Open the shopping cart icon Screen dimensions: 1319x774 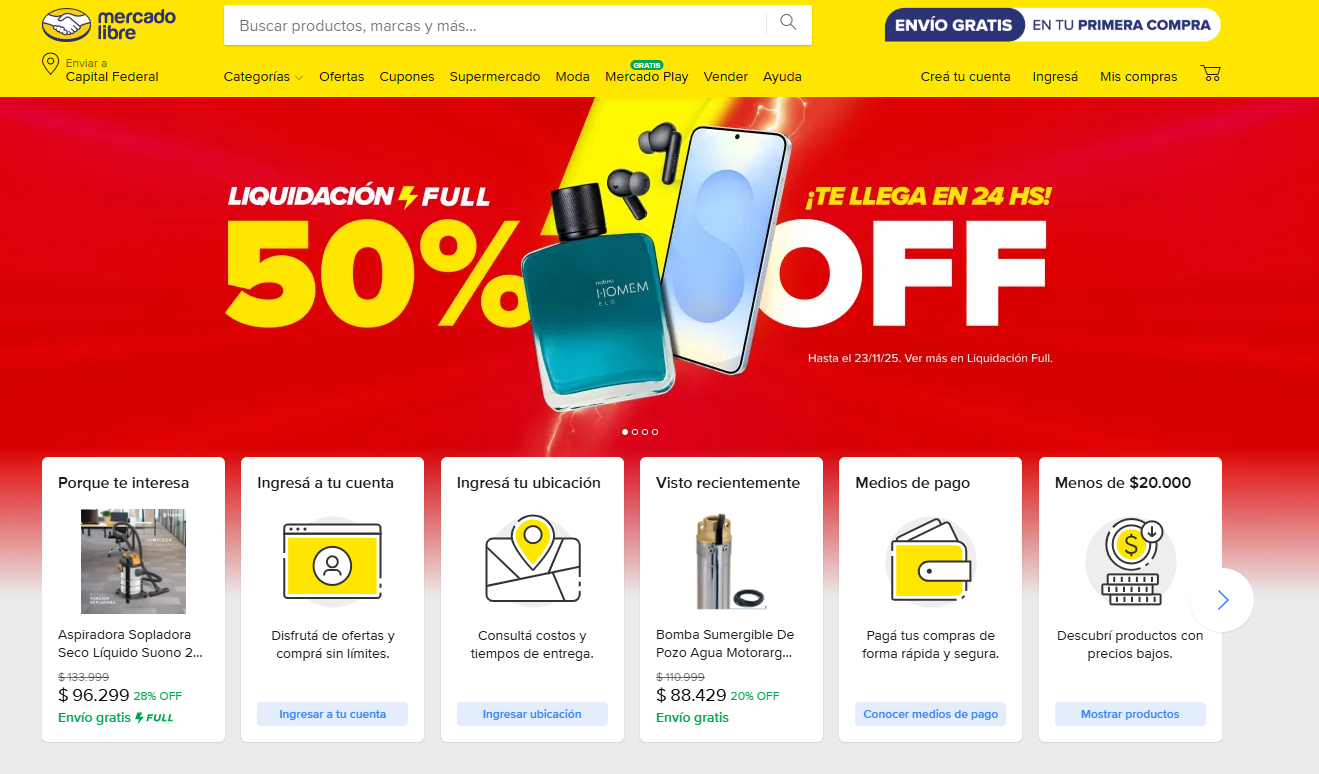click(1210, 74)
